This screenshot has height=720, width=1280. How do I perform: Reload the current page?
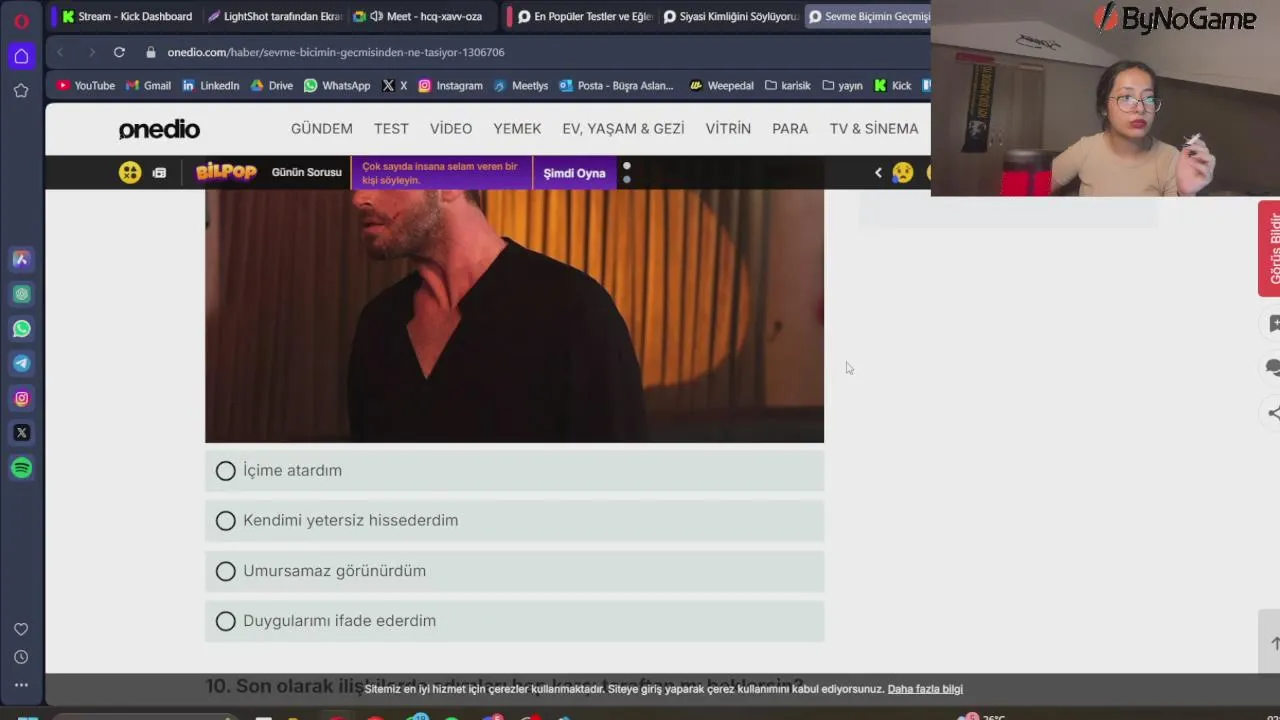(119, 52)
